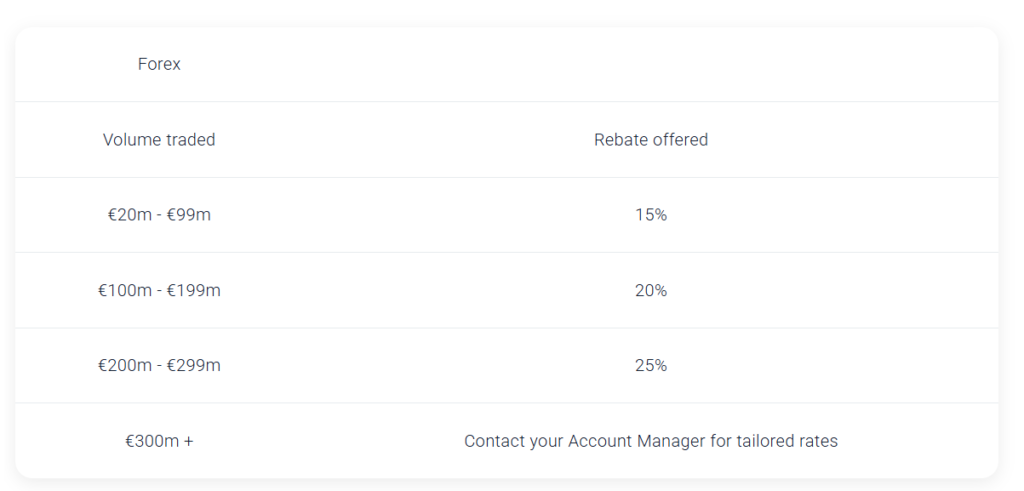1024x491 pixels.
Task: Click the €99m upper limit figure
Action: click(x=189, y=215)
